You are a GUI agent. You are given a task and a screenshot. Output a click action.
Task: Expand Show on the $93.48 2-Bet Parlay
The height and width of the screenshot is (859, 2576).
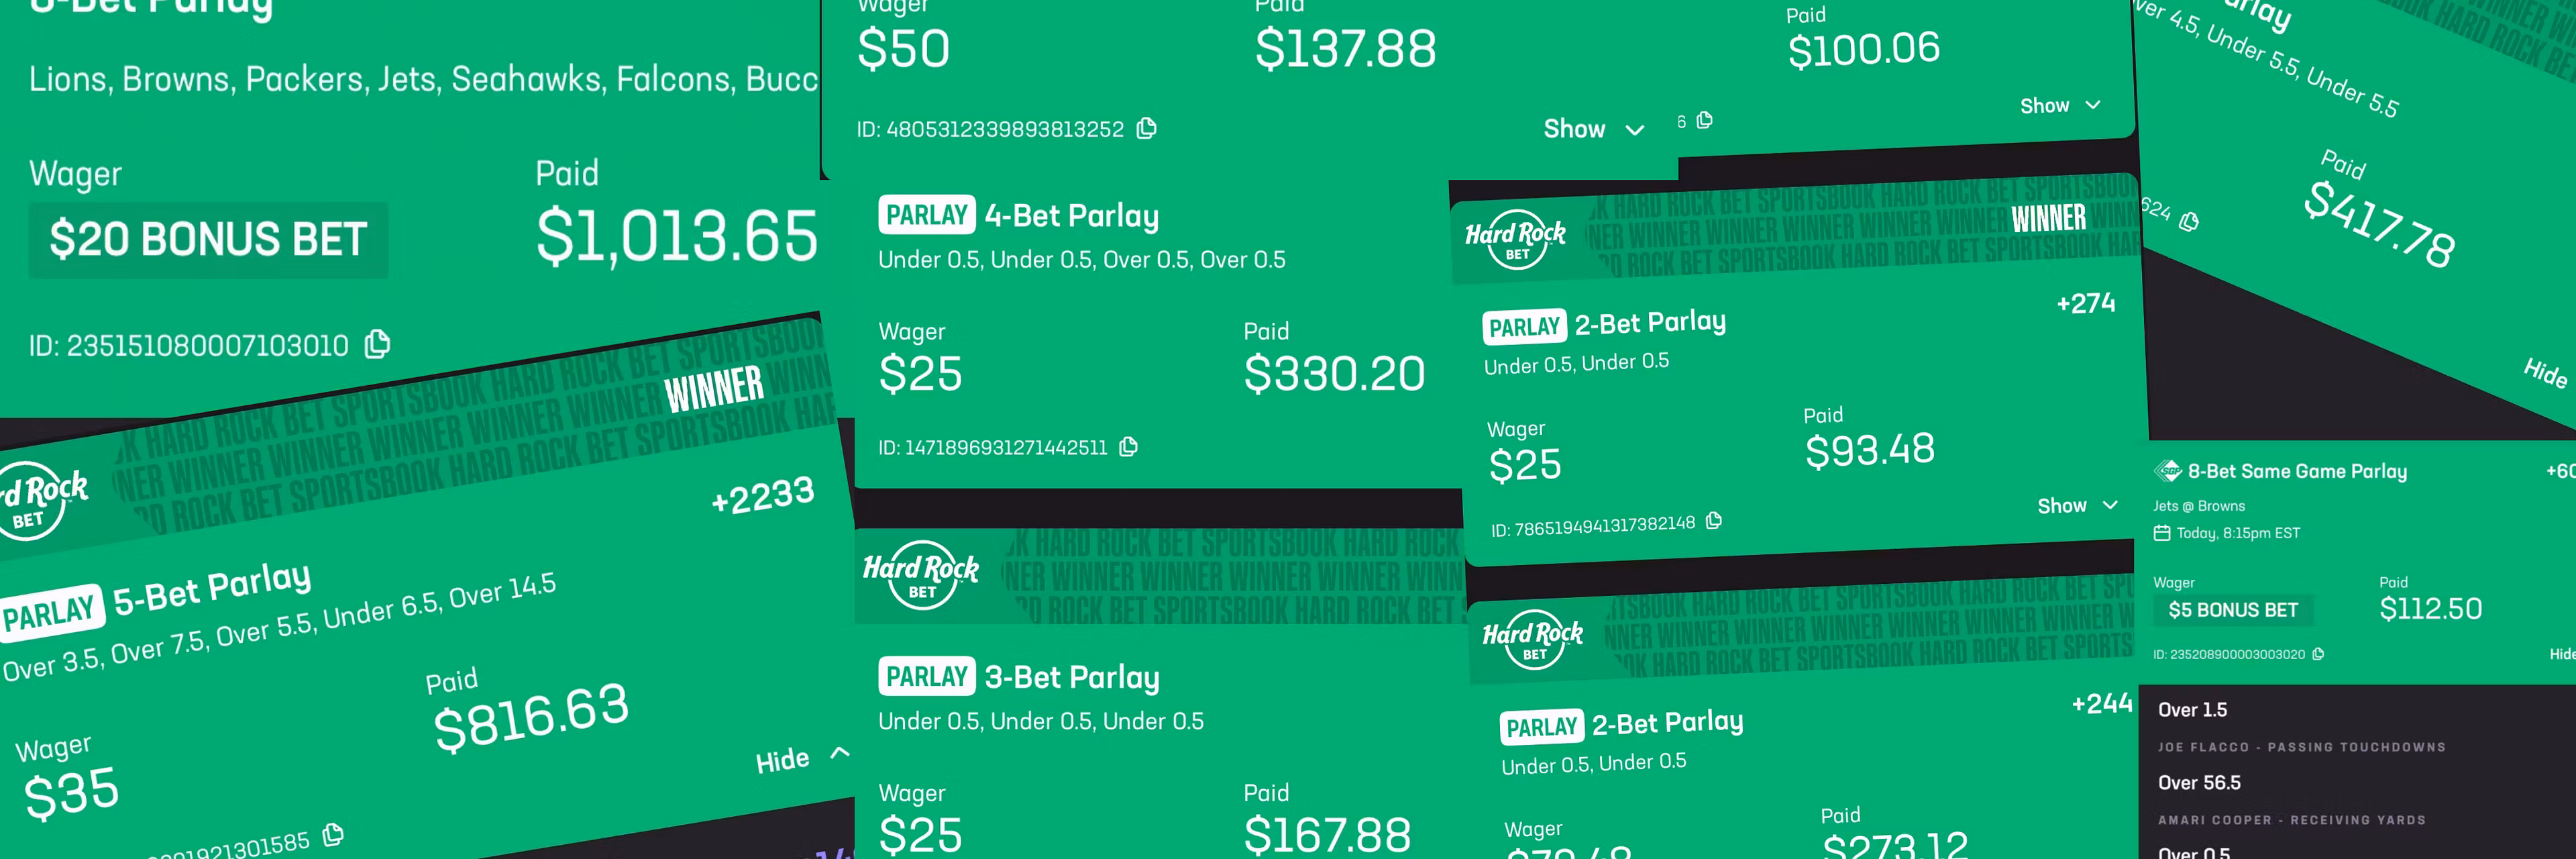(x=2077, y=505)
